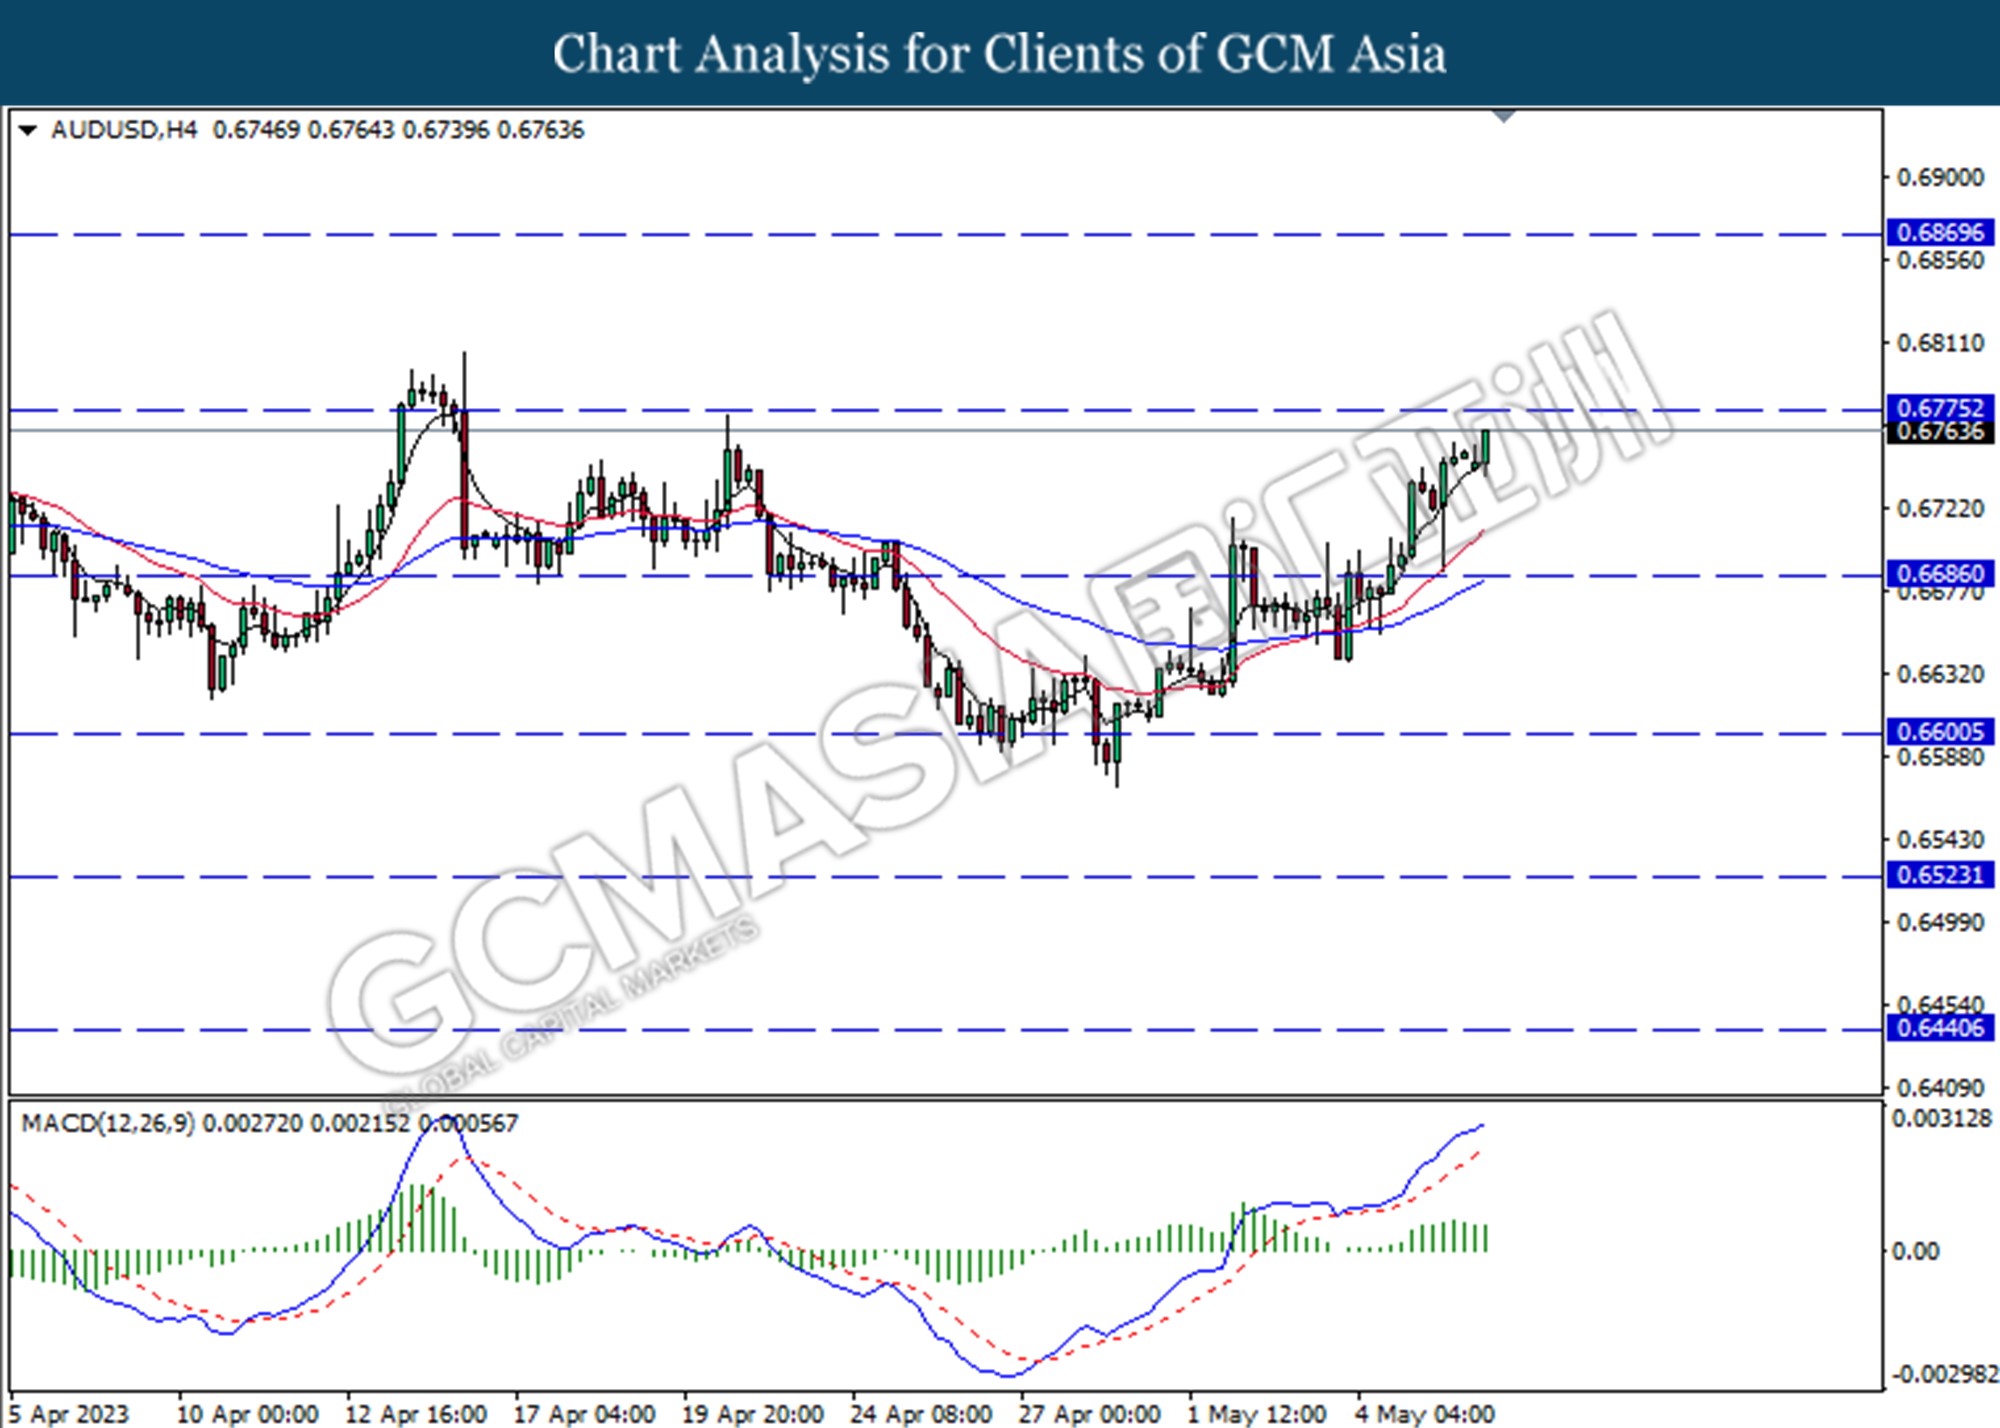Image resolution: width=2000 pixels, height=1428 pixels.
Task: Select the 0.68696 resistance price label
Action: click(x=1939, y=233)
